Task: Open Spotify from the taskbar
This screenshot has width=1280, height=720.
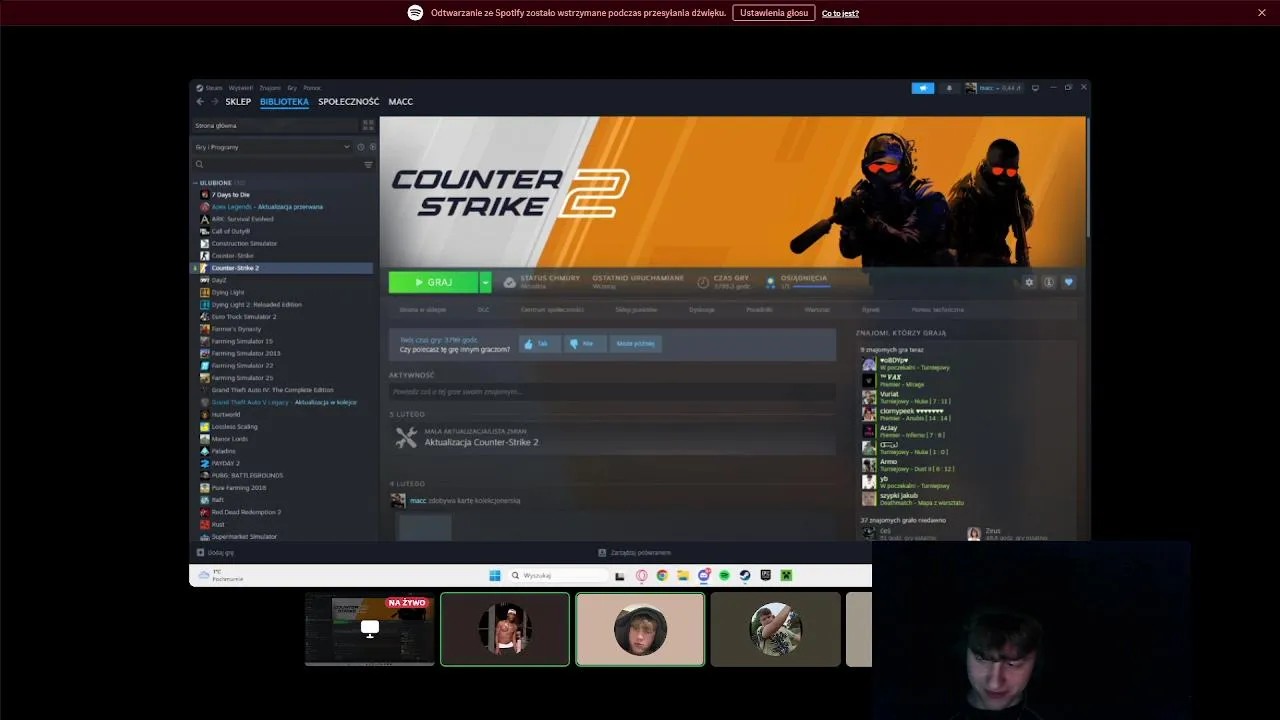Action: pyautogui.click(x=724, y=576)
